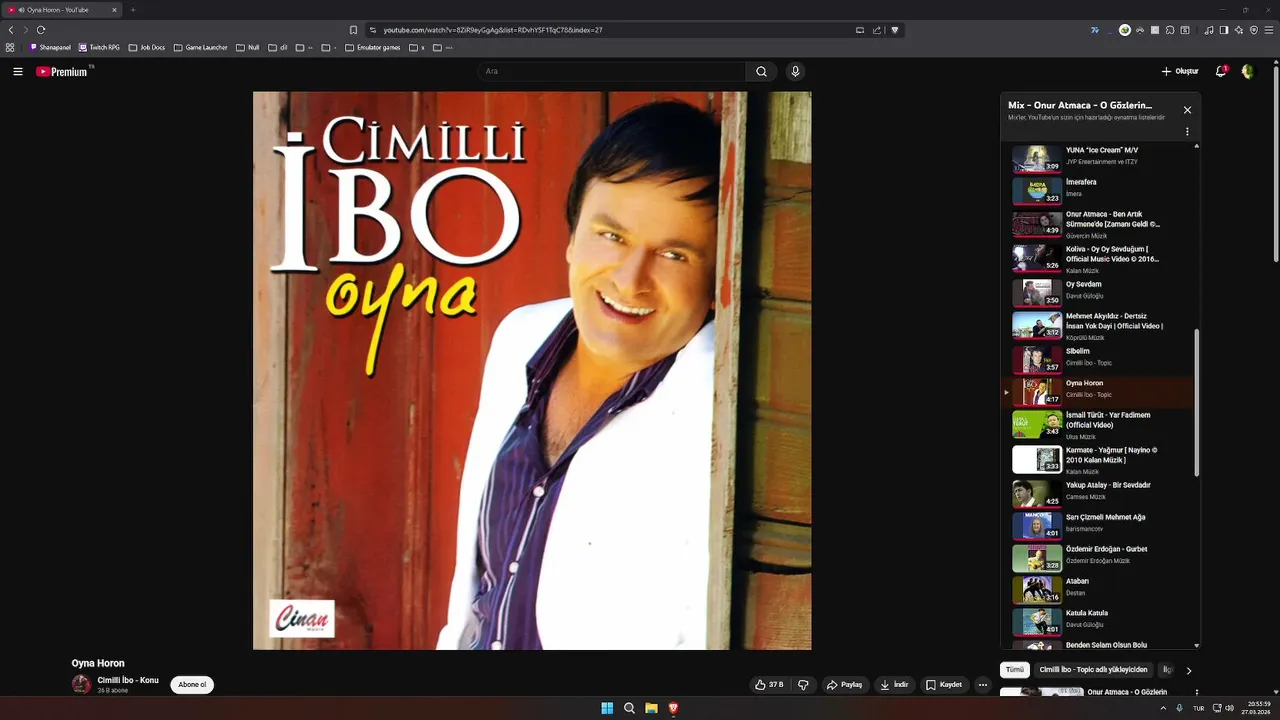
Task: Show more filter chips with right chevron
Action: tap(1189, 671)
